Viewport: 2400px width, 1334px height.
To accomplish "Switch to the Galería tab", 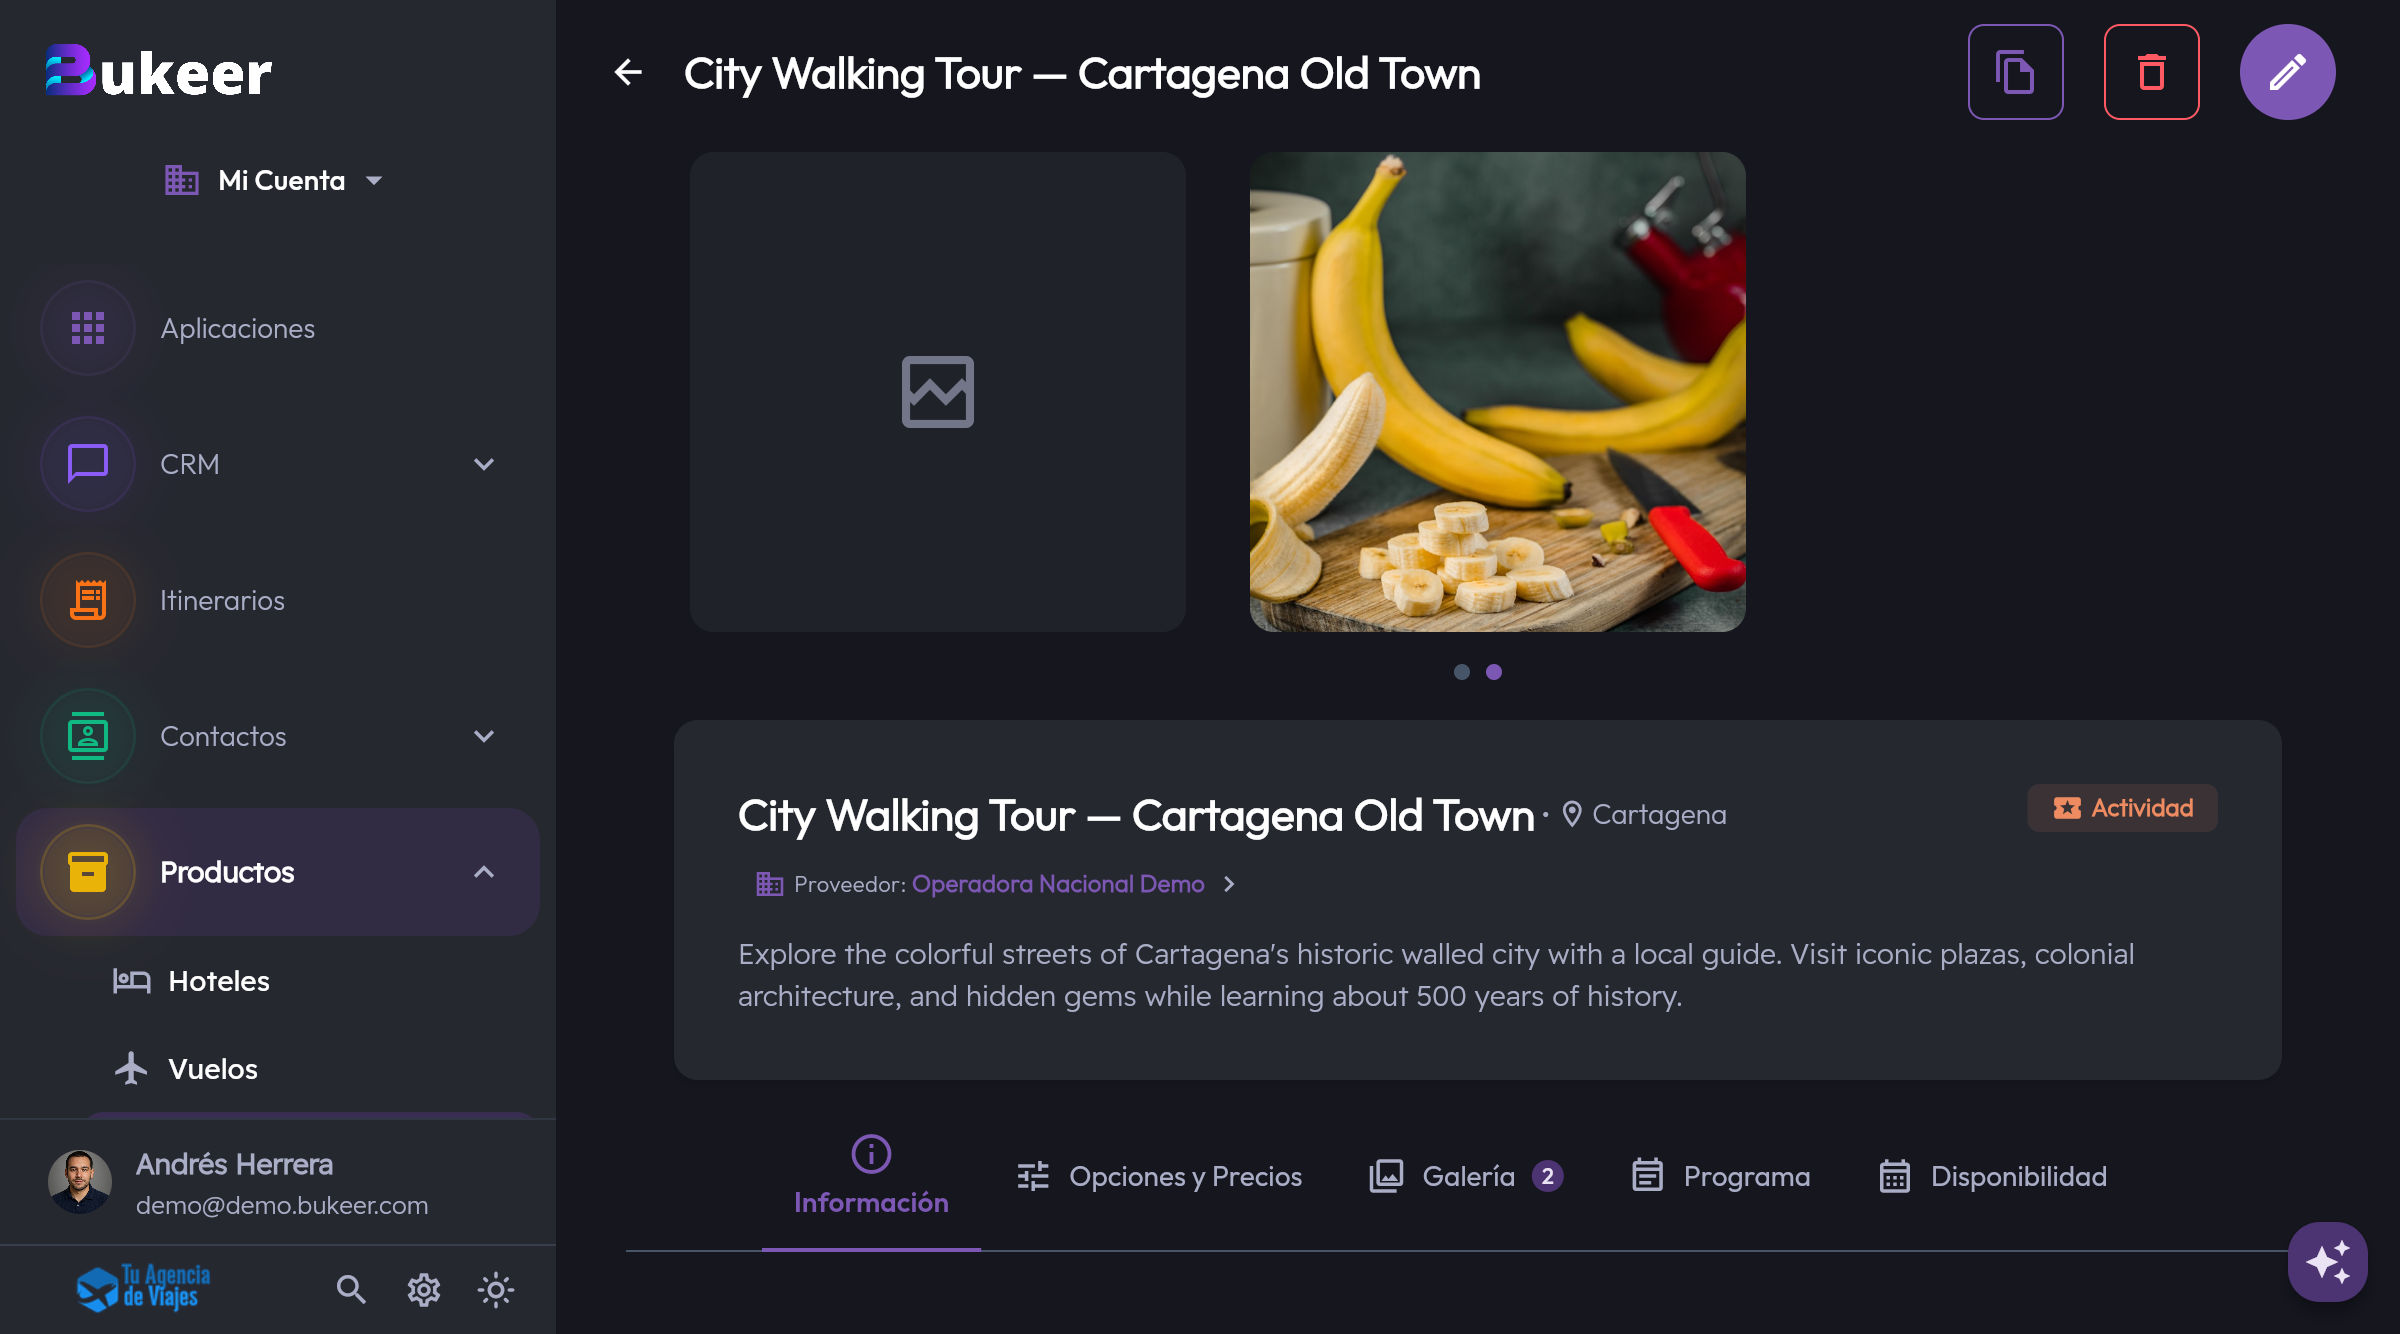I will 1466,1176.
